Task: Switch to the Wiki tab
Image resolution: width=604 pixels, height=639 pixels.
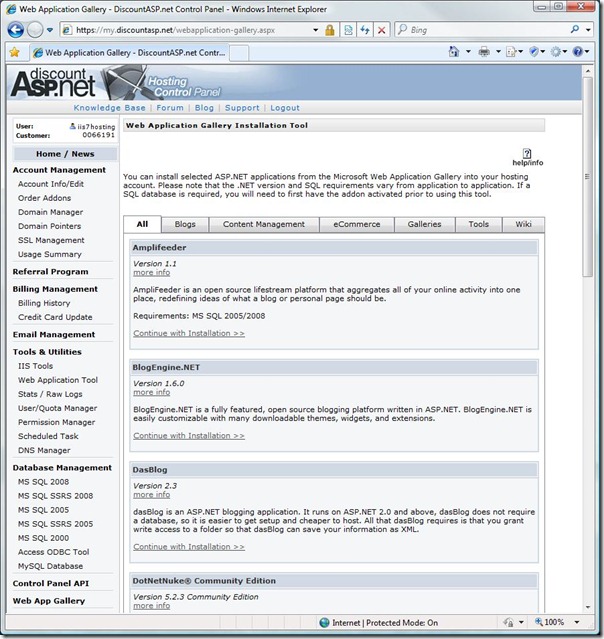Action: [x=523, y=225]
